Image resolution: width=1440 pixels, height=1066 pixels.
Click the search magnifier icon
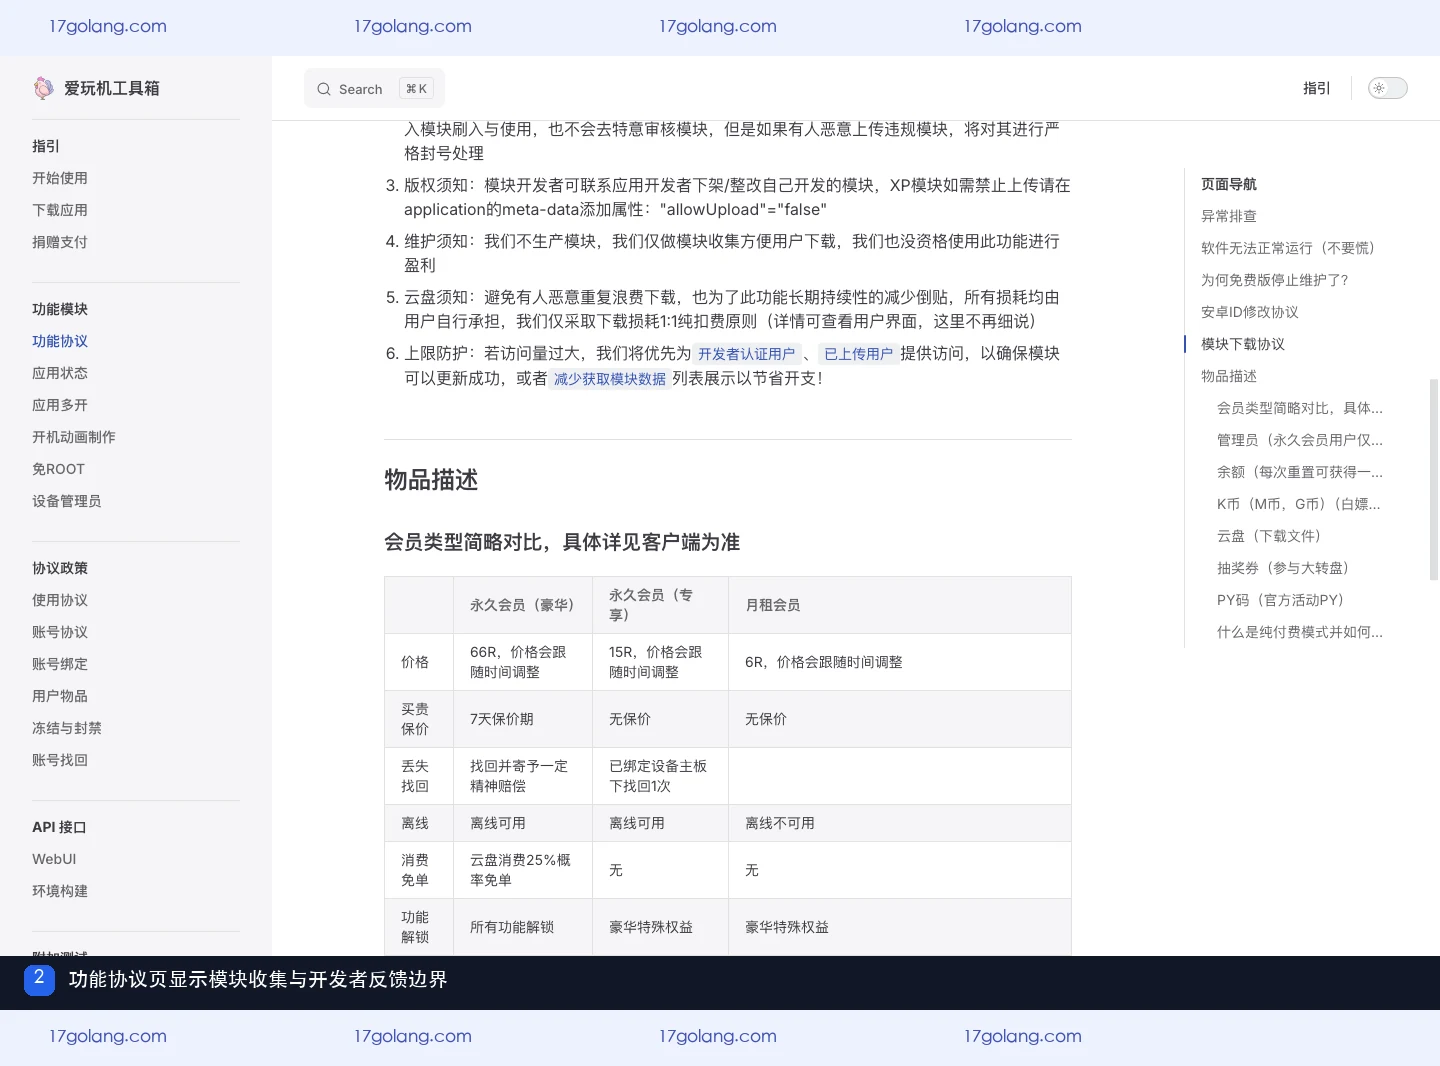point(324,89)
